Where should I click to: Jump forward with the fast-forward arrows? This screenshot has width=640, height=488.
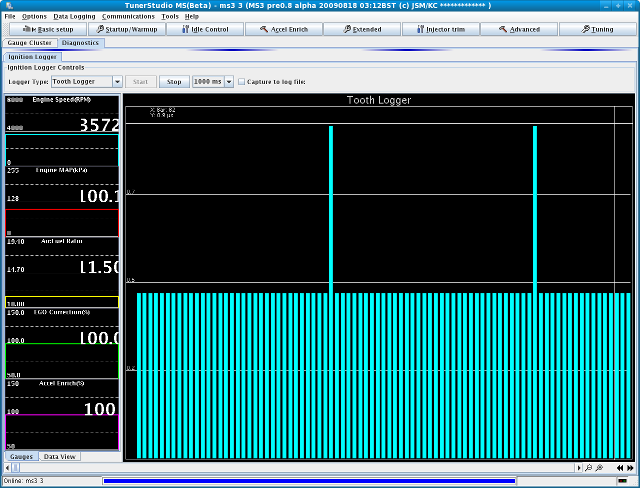coord(630,467)
